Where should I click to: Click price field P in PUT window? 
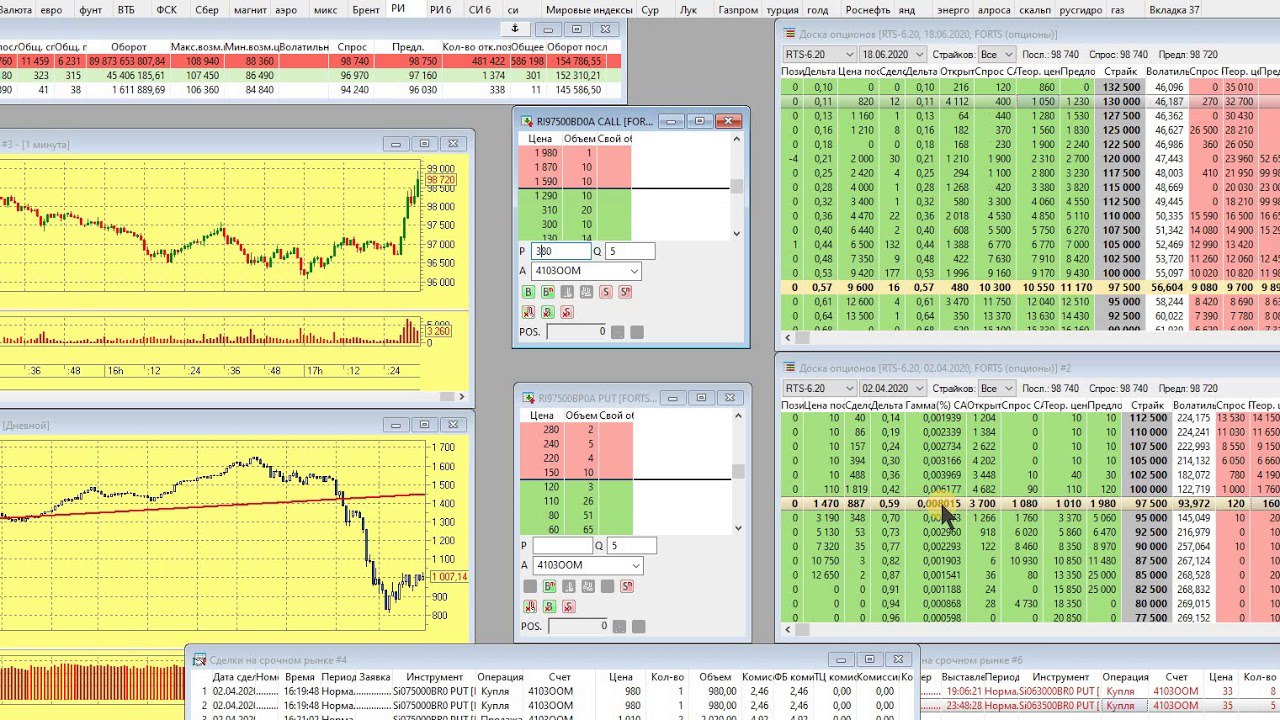point(562,546)
